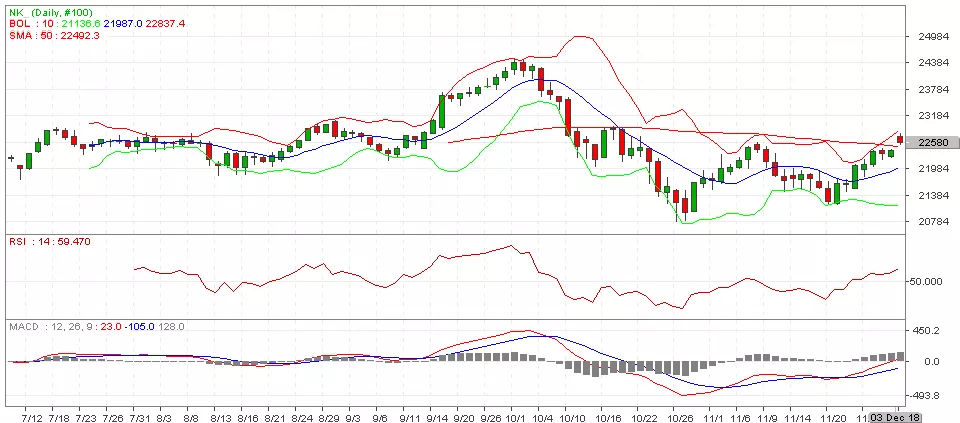Viewport: 960px width, 423px height.
Task: Click the 9/26 date label
Action: click(x=492, y=417)
